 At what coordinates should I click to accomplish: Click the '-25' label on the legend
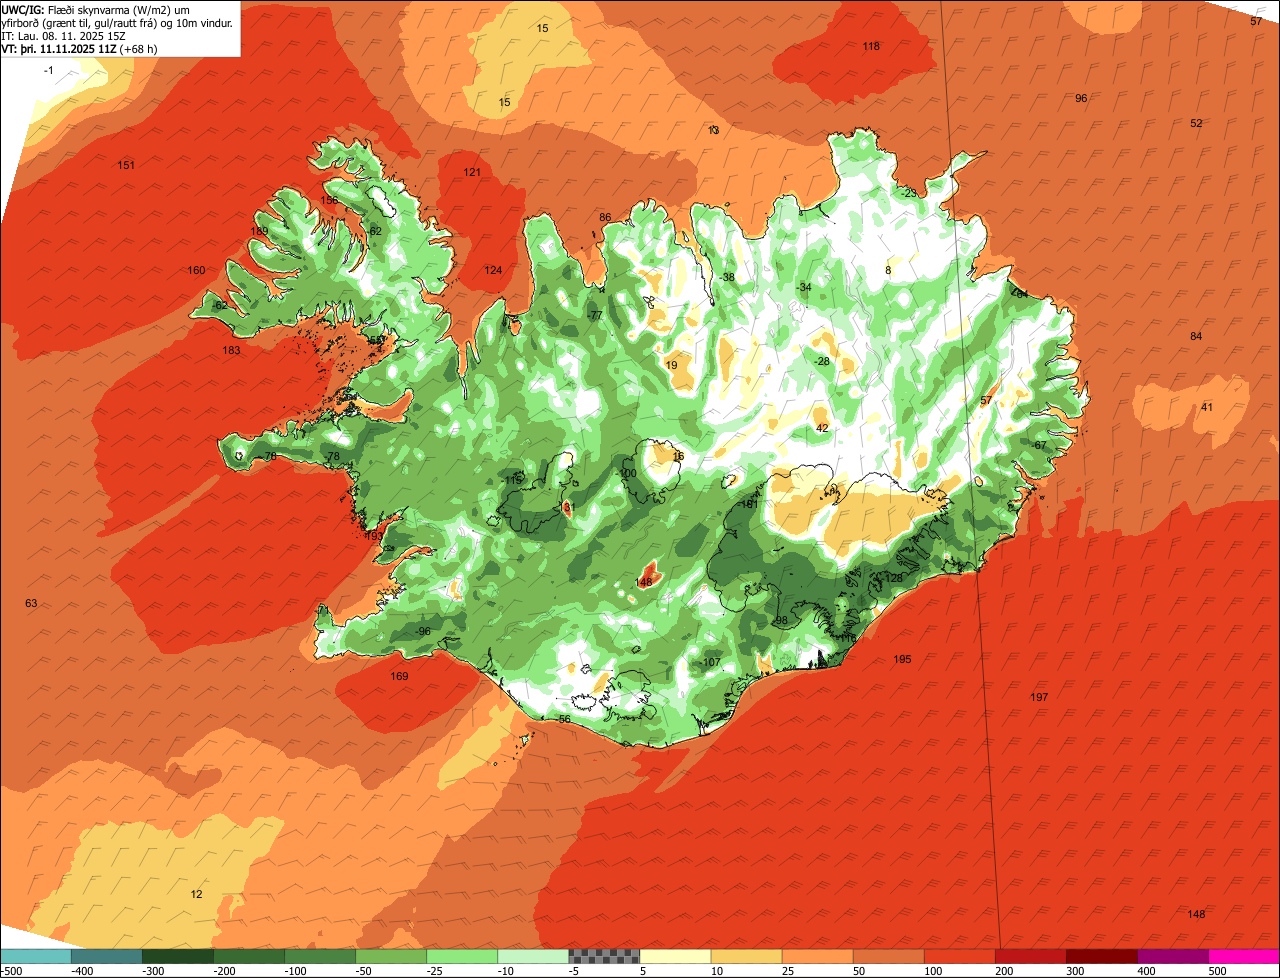pyautogui.click(x=436, y=971)
